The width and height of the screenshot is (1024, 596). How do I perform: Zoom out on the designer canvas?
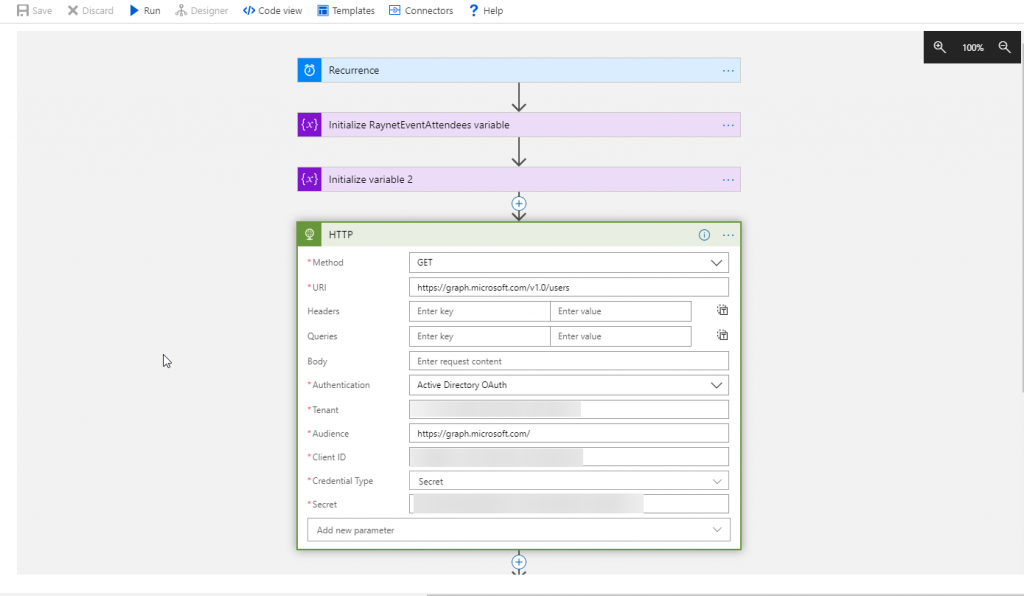[x=1004, y=47]
